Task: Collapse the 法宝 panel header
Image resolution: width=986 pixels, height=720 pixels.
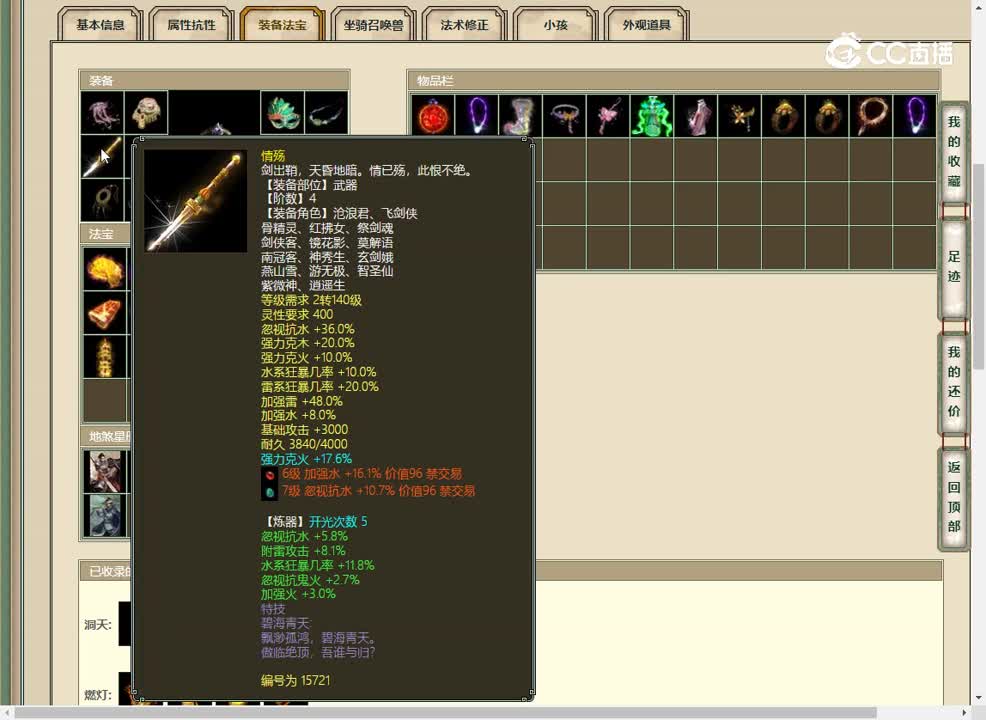Action: (104, 233)
